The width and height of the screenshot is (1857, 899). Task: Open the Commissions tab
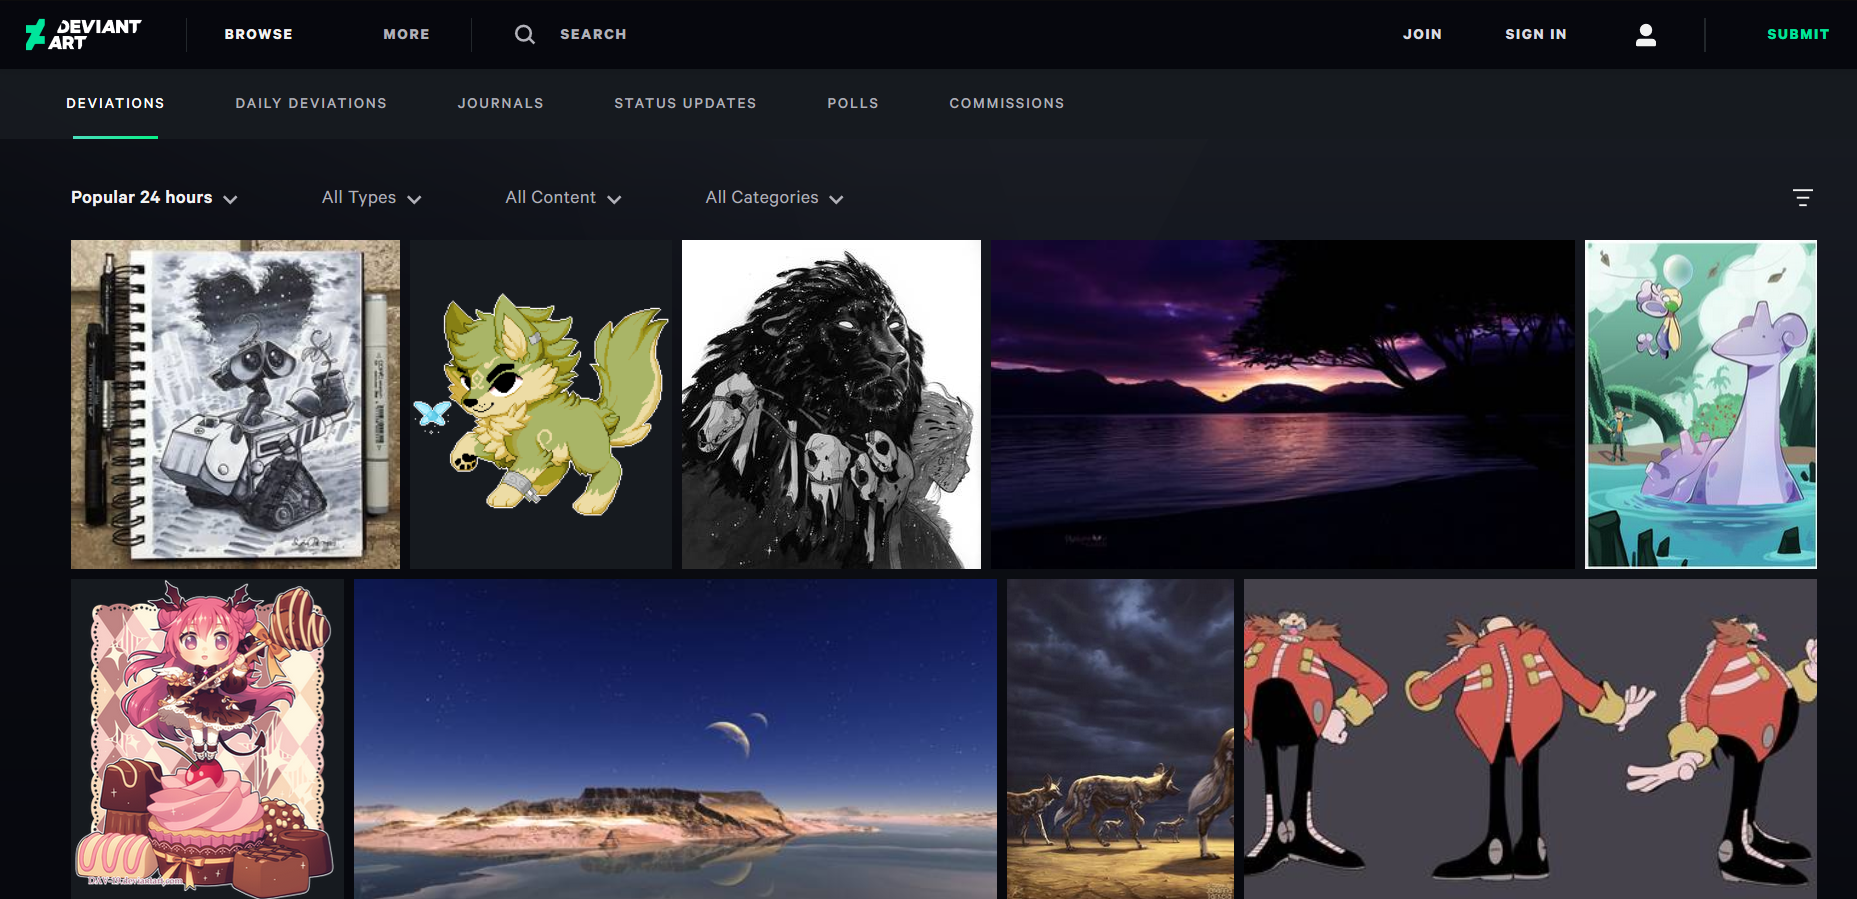(x=1007, y=103)
